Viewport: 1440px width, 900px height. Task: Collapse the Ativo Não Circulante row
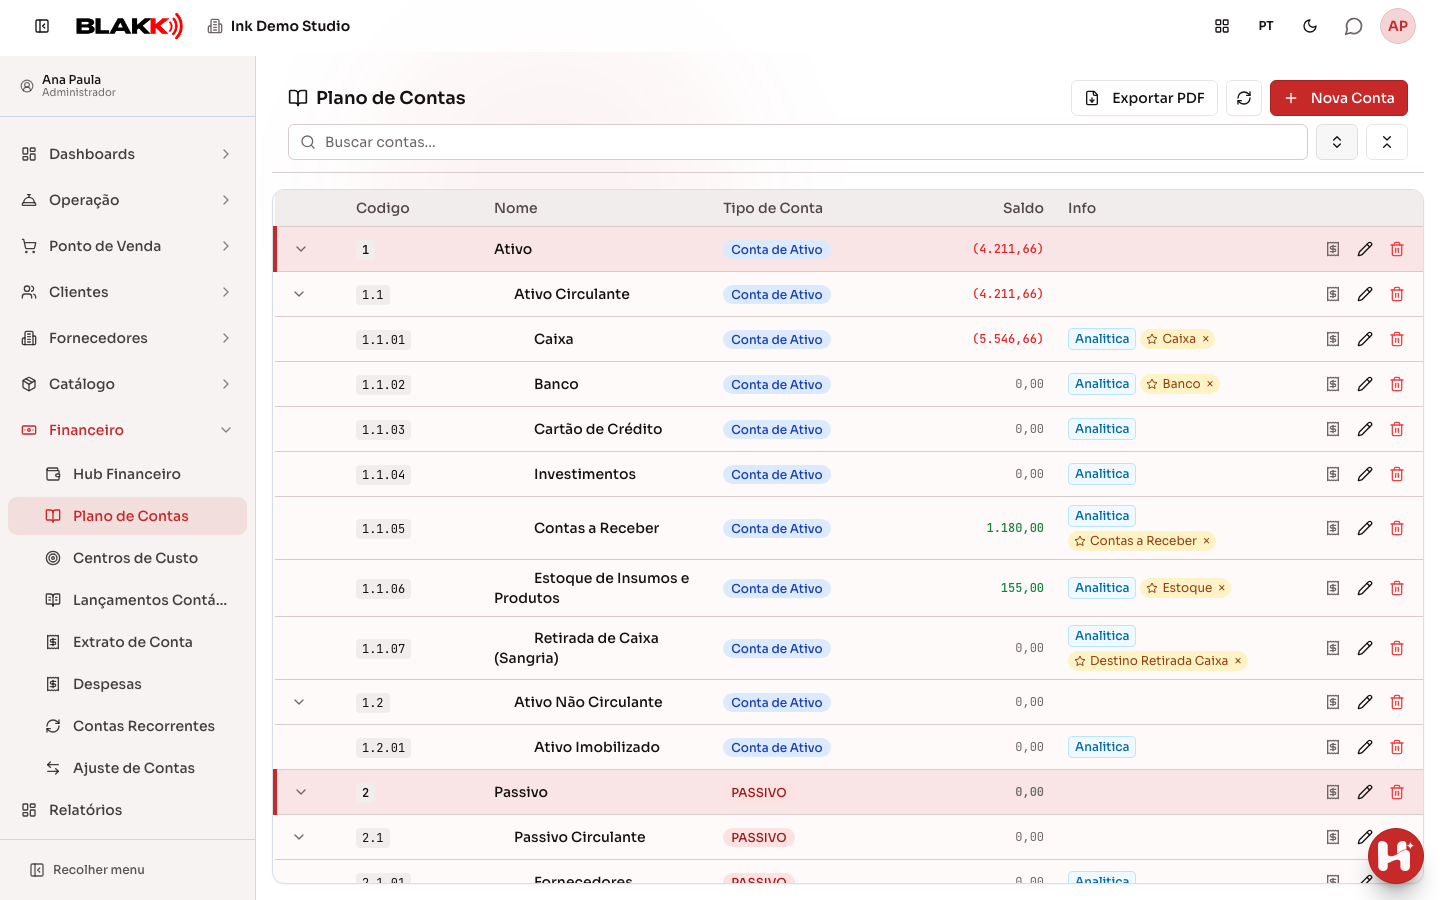pyautogui.click(x=299, y=702)
